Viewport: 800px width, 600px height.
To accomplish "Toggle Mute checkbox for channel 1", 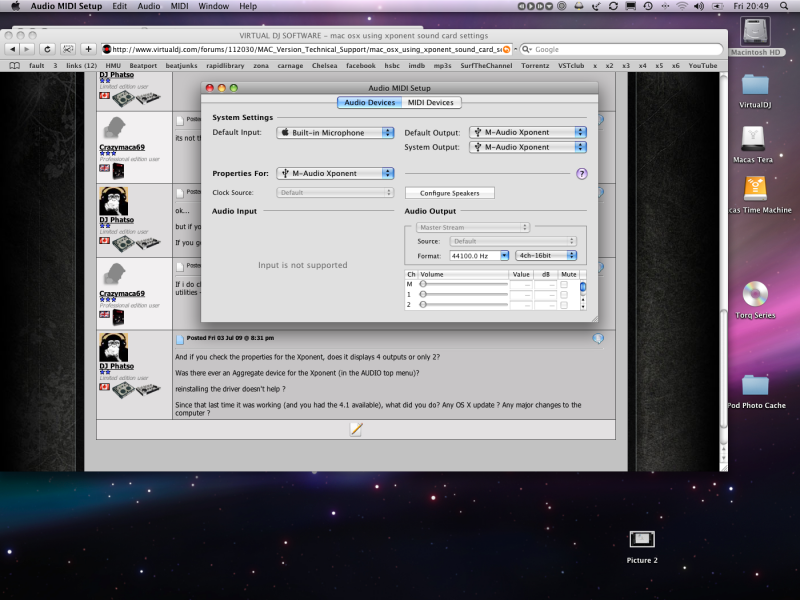I will tap(564, 294).
